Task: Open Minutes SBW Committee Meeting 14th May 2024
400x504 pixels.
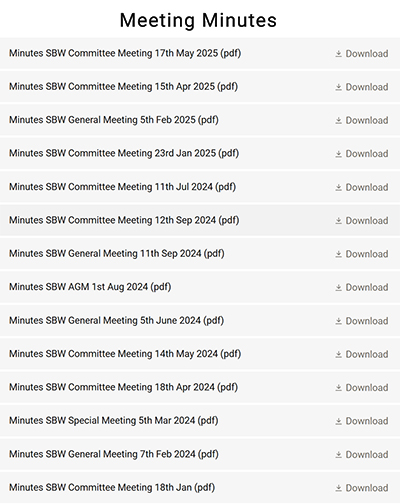Action: 125,354
